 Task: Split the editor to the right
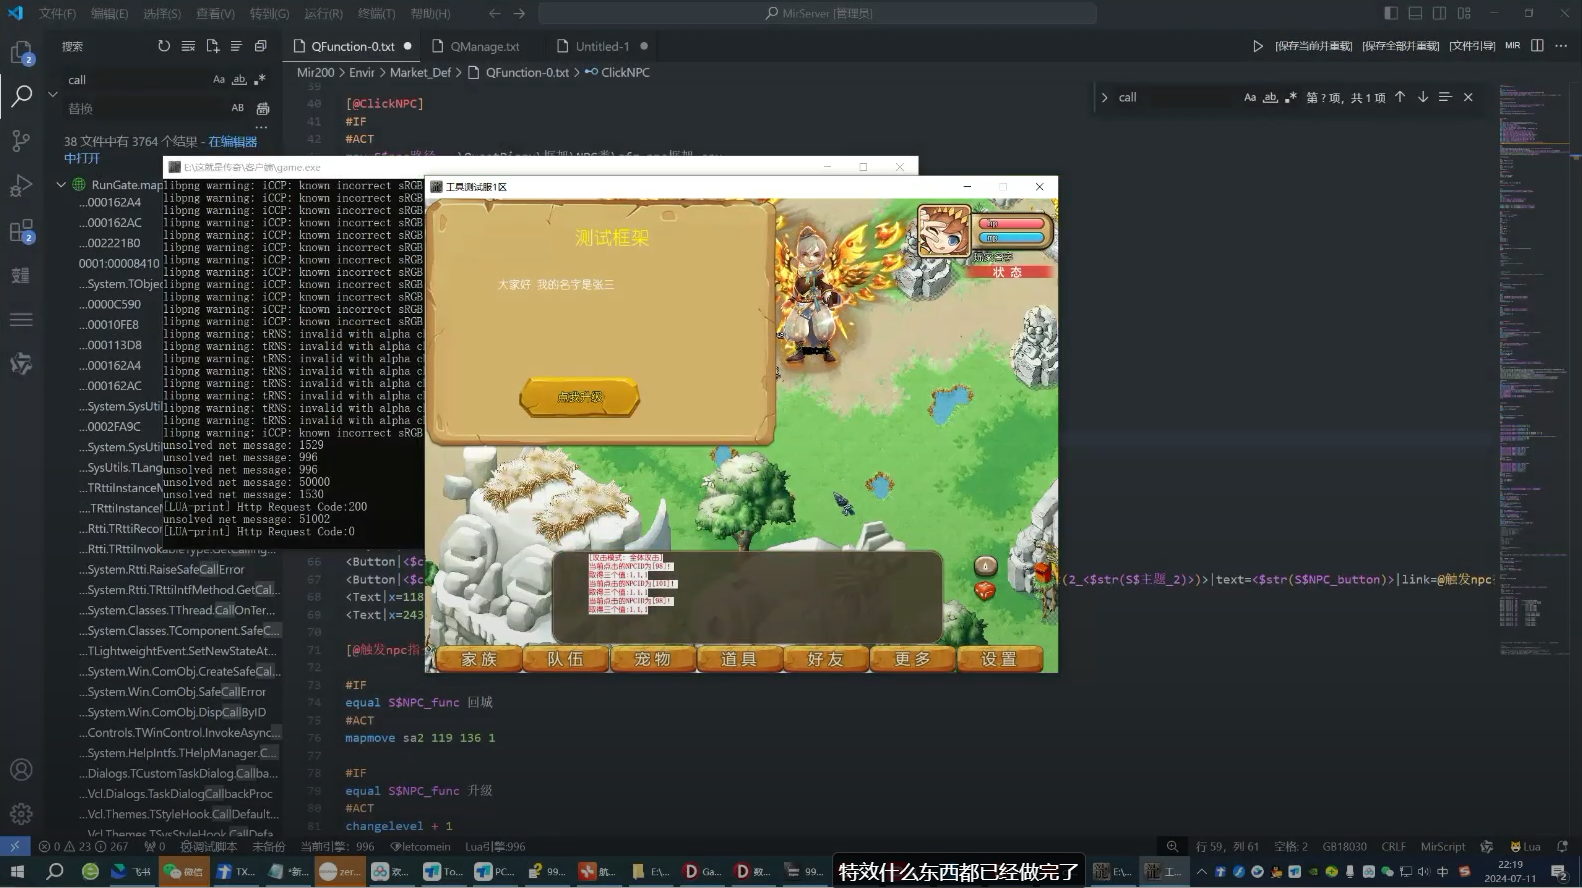pos(1537,46)
